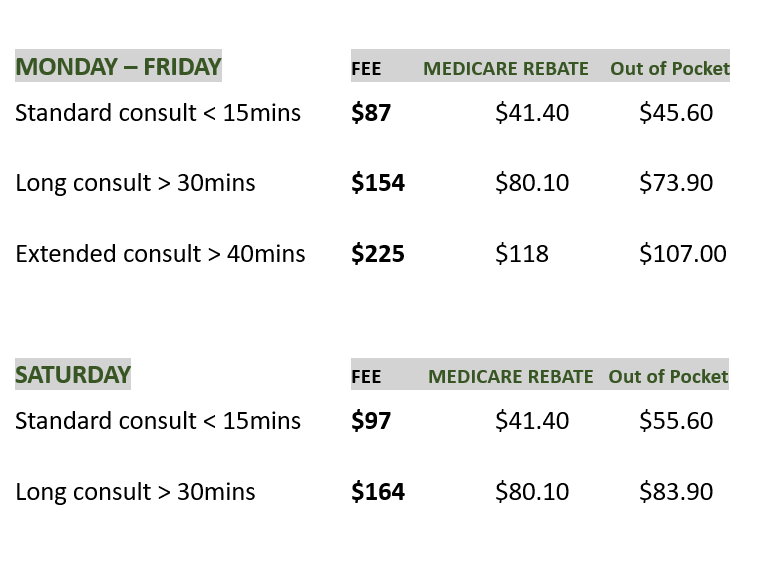Screen dimensions: 763x583
Task: Click the weekday Standard consult < 15mins row label
Action: pyautogui.click(x=158, y=113)
